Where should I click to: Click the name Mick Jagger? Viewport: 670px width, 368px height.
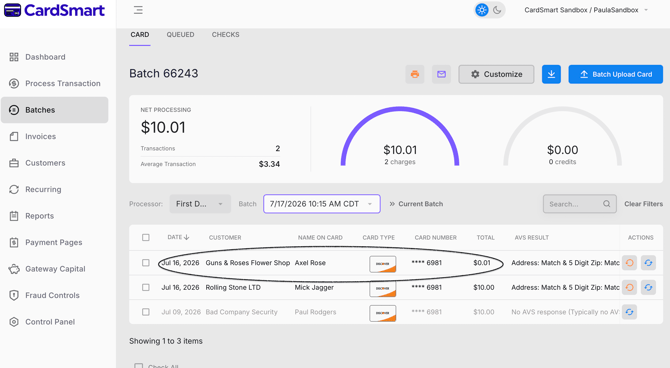[x=314, y=288]
